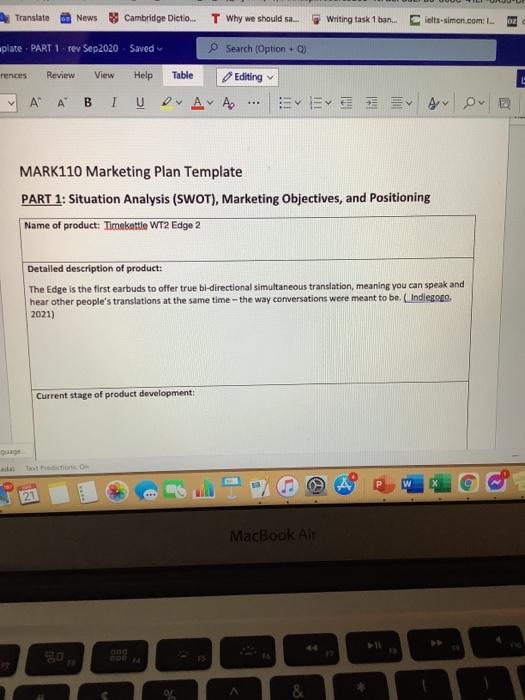Open the Editing mode dropdown
525x700 pixels.
pyautogui.click(x=247, y=77)
